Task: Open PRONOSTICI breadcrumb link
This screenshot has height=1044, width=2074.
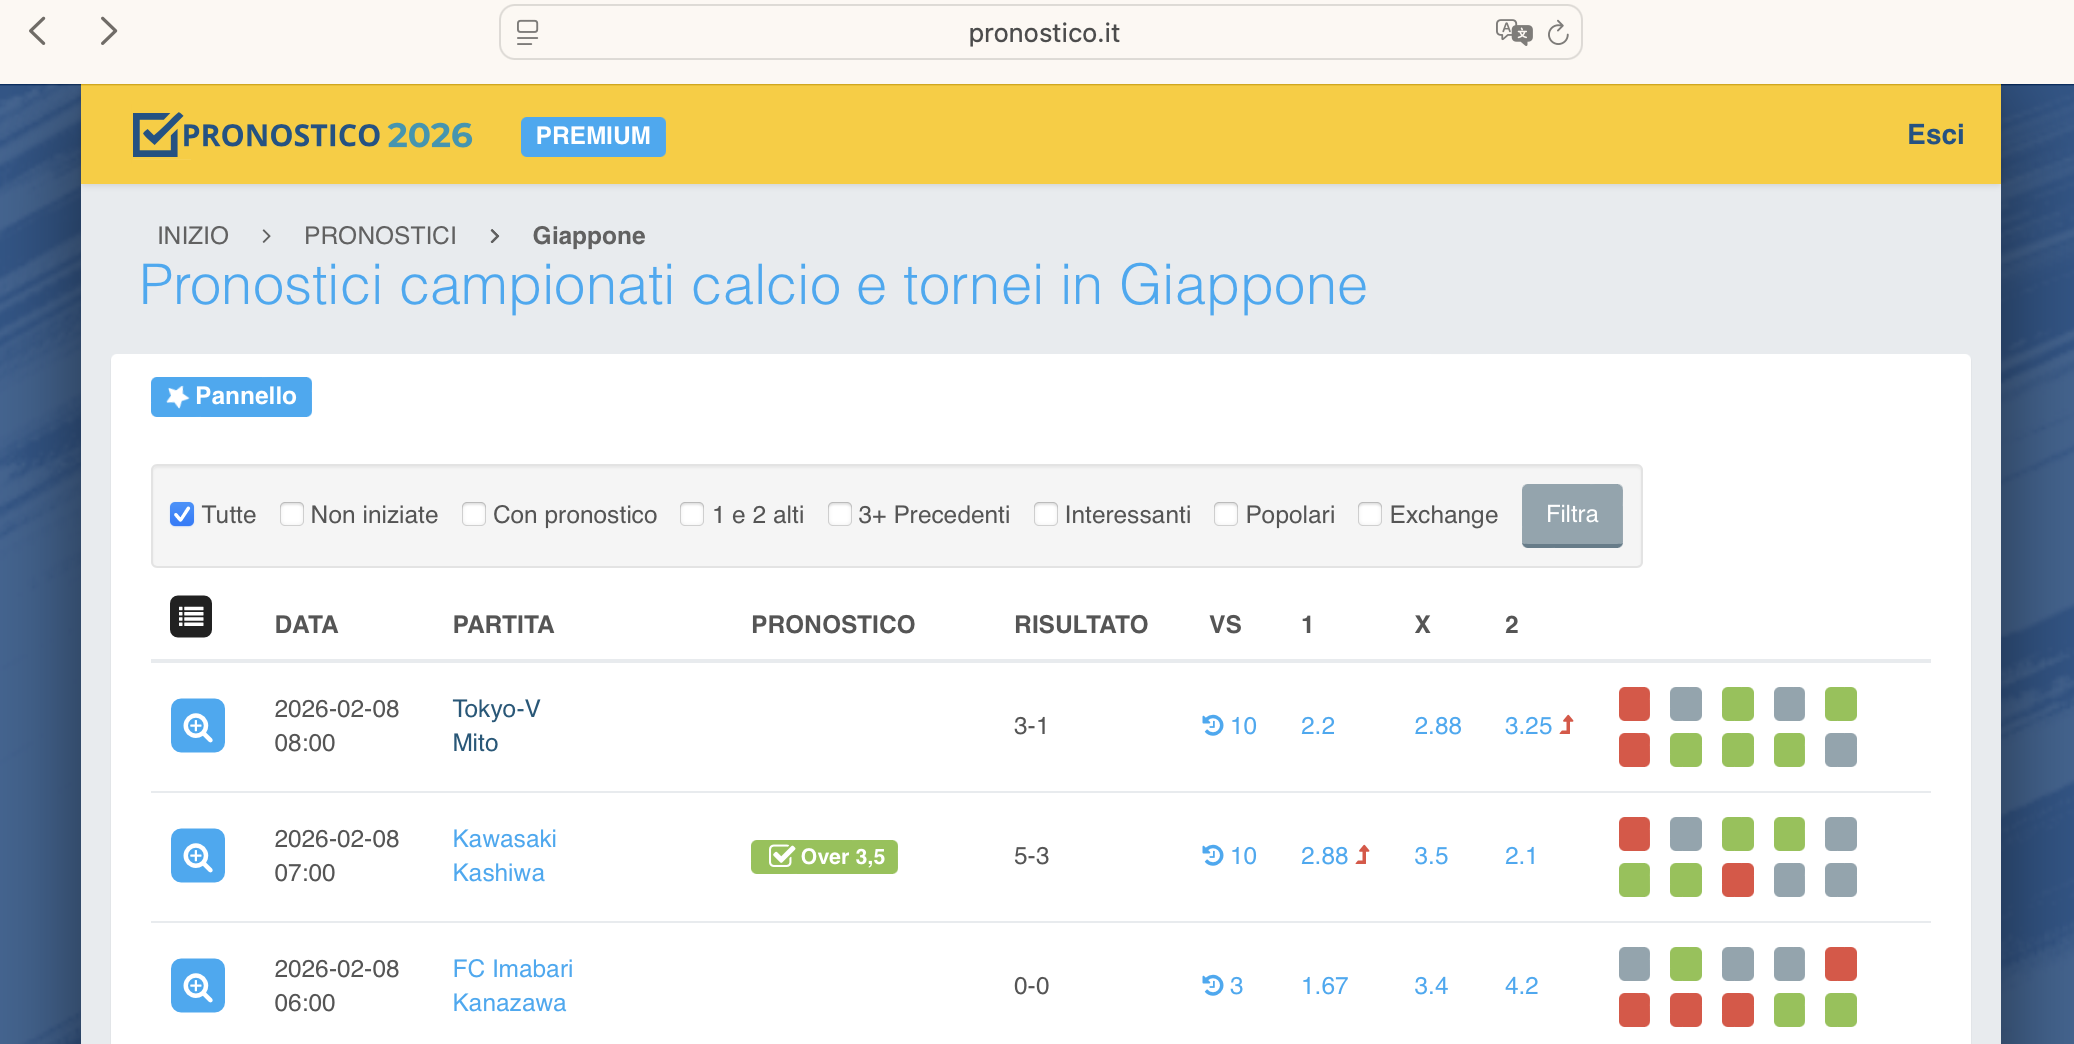Action: (x=380, y=236)
